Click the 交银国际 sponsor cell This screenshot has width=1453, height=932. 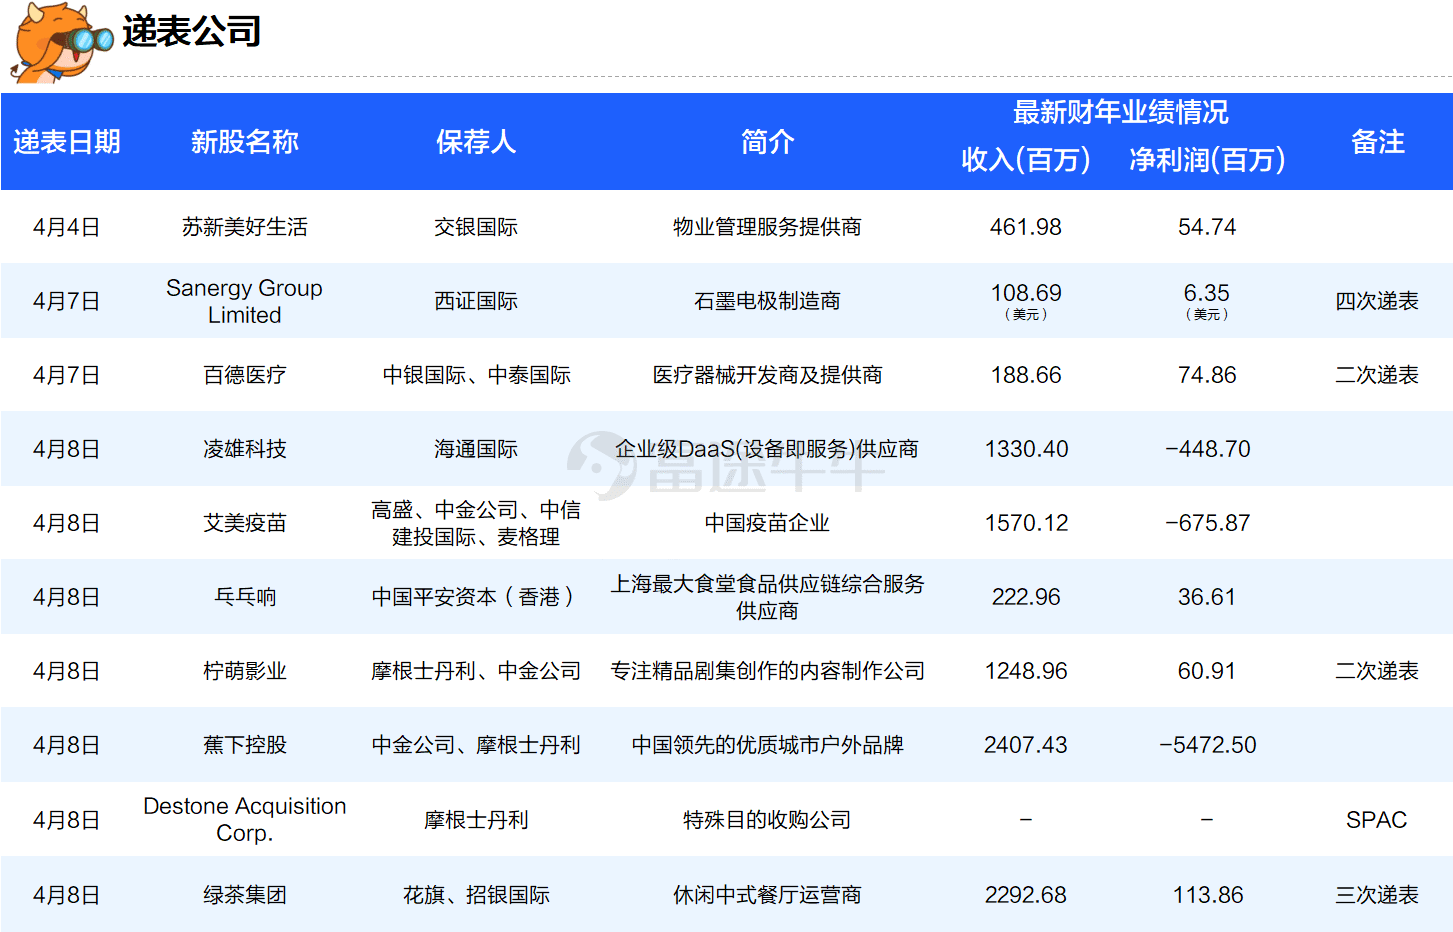coord(476,227)
